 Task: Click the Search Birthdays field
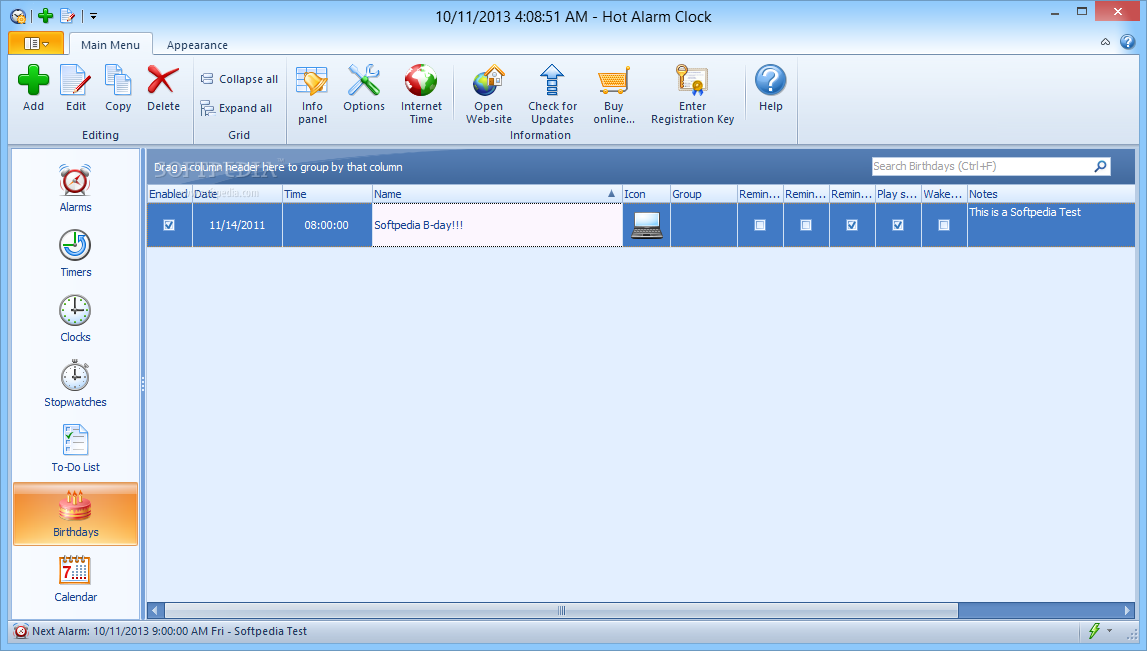[x=981, y=166]
